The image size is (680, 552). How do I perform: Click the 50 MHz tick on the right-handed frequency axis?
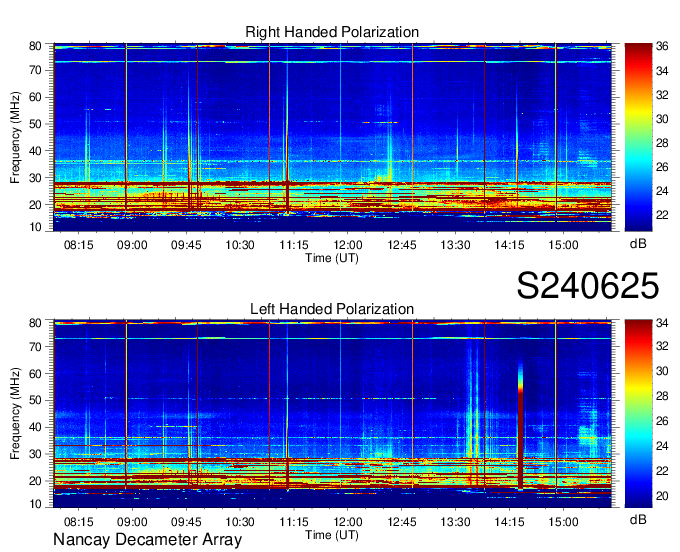[35, 124]
